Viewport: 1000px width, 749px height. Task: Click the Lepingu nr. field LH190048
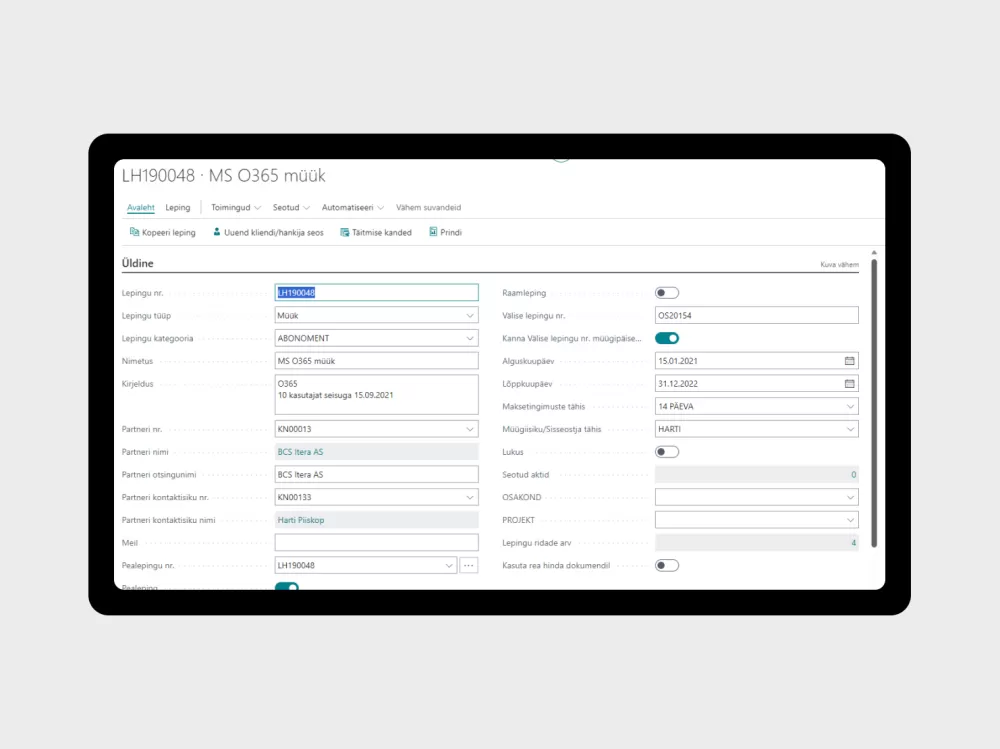(x=376, y=293)
